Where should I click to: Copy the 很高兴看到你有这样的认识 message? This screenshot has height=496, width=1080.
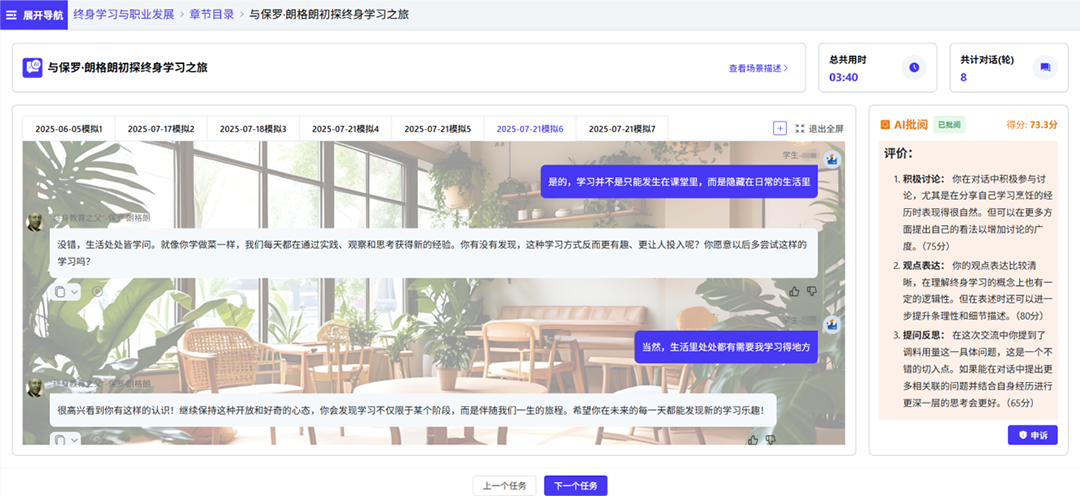[x=60, y=440]
